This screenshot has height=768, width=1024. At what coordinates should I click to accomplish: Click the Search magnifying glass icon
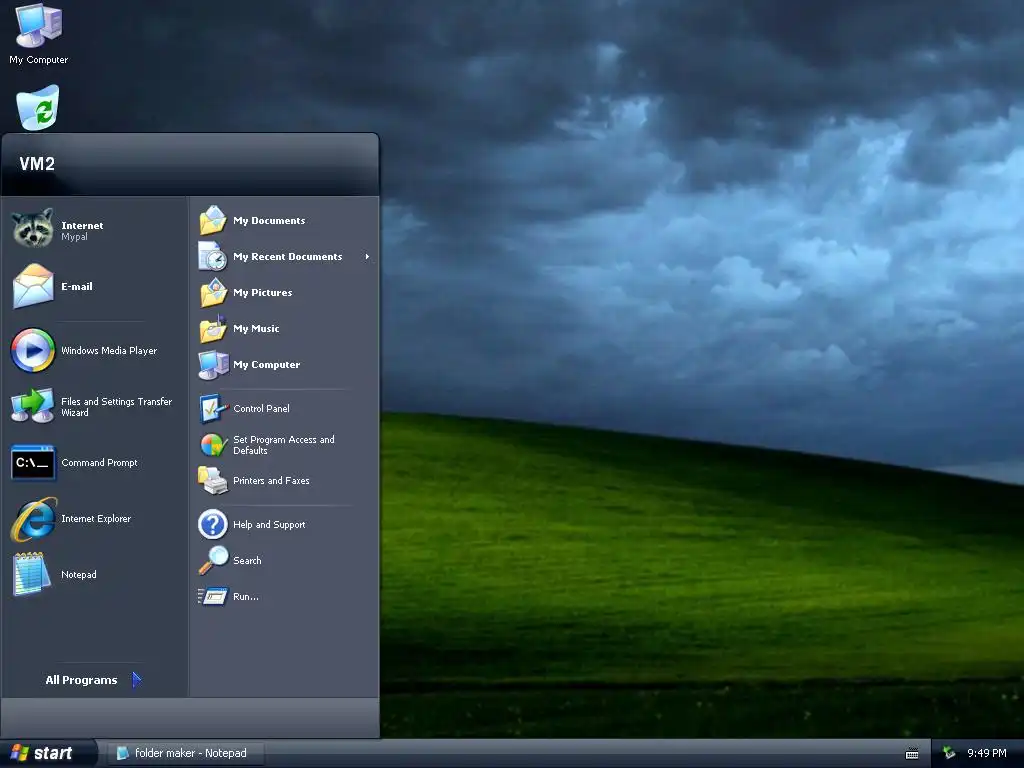[x=213, y=560]
